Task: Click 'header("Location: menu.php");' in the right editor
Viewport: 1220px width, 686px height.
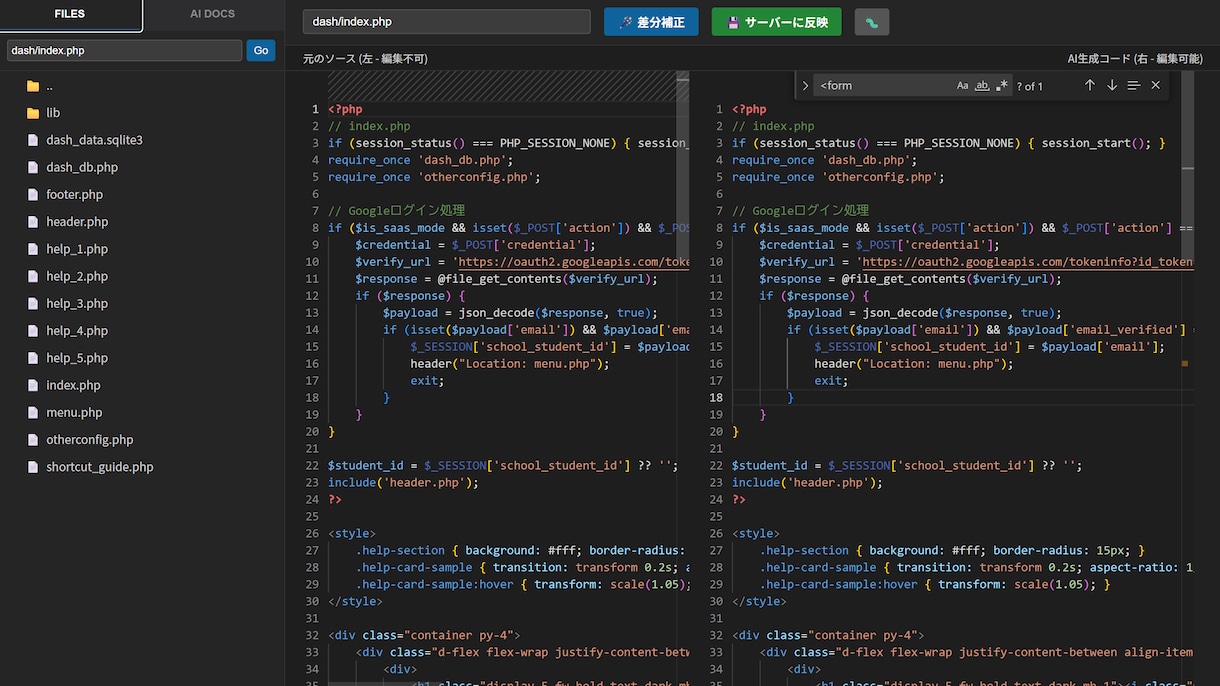Action: pyautogui.click(x=914, y=364)
